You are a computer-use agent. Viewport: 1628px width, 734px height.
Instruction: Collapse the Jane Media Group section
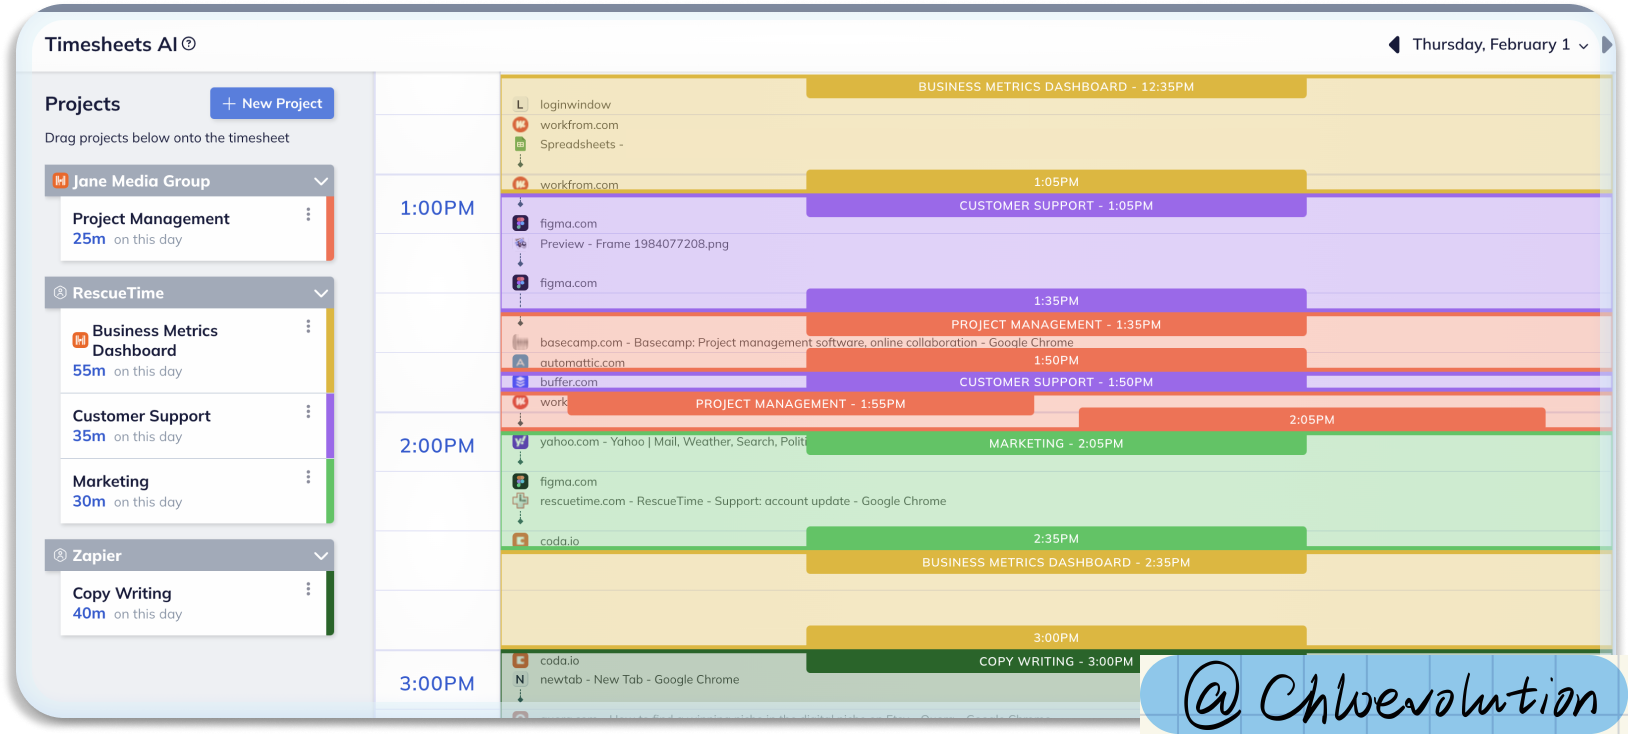pos(321,181)
